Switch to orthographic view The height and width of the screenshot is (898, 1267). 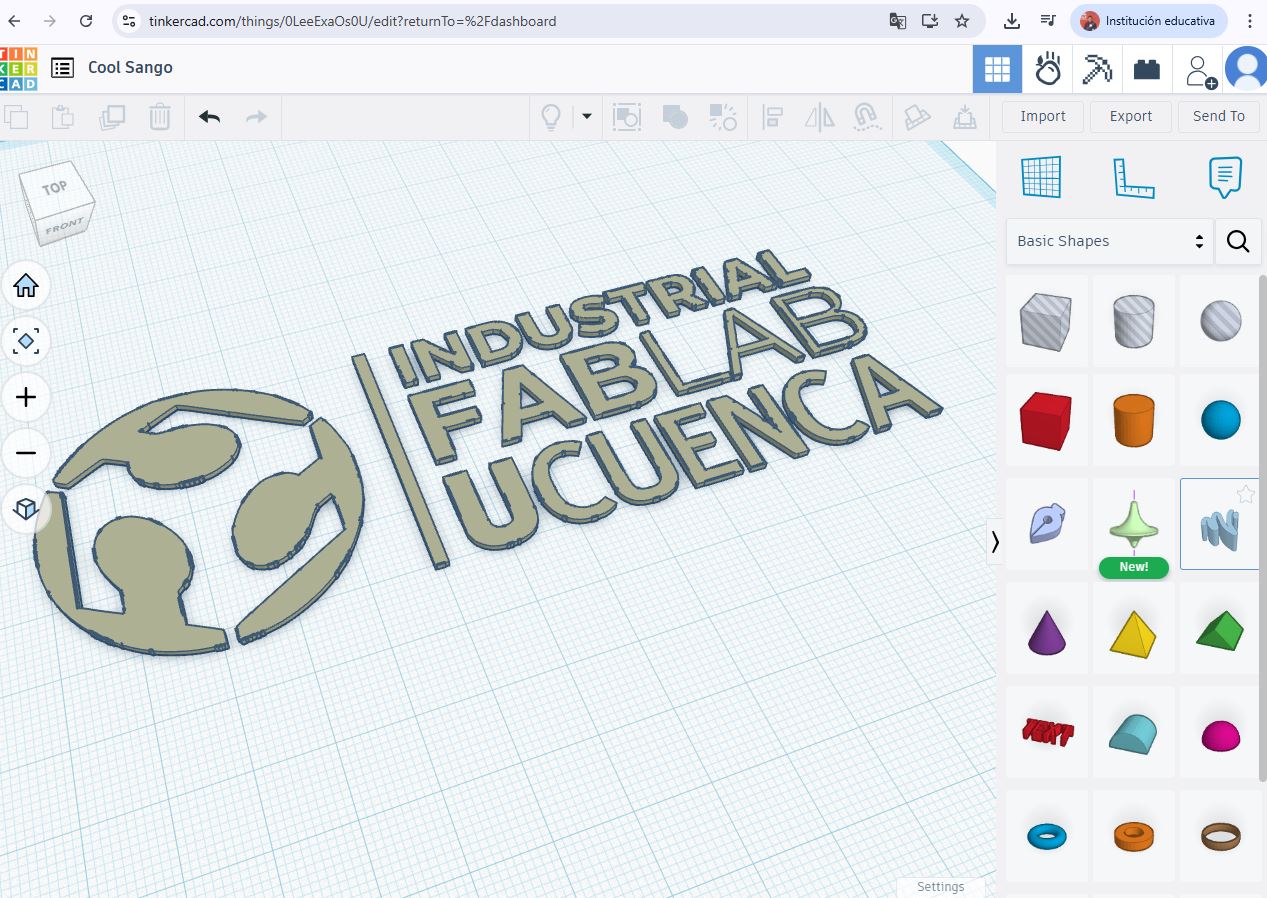[x=26, y=508]
